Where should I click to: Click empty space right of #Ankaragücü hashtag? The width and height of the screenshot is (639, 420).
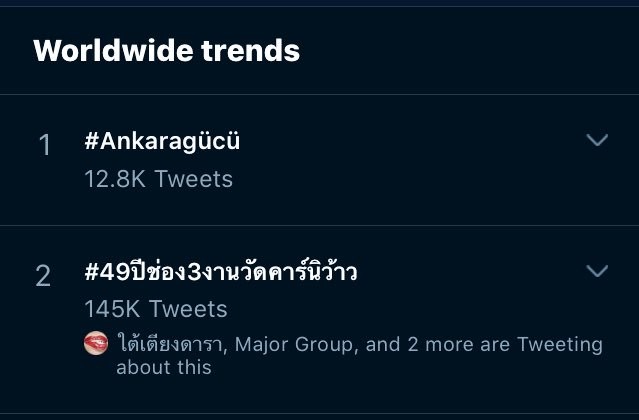[x=400, y=142]
